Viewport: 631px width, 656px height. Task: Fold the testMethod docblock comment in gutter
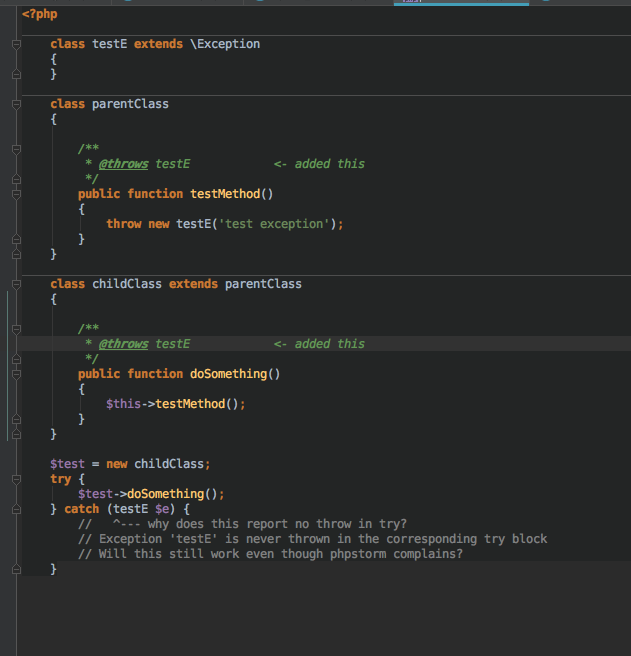pos(16,149)
